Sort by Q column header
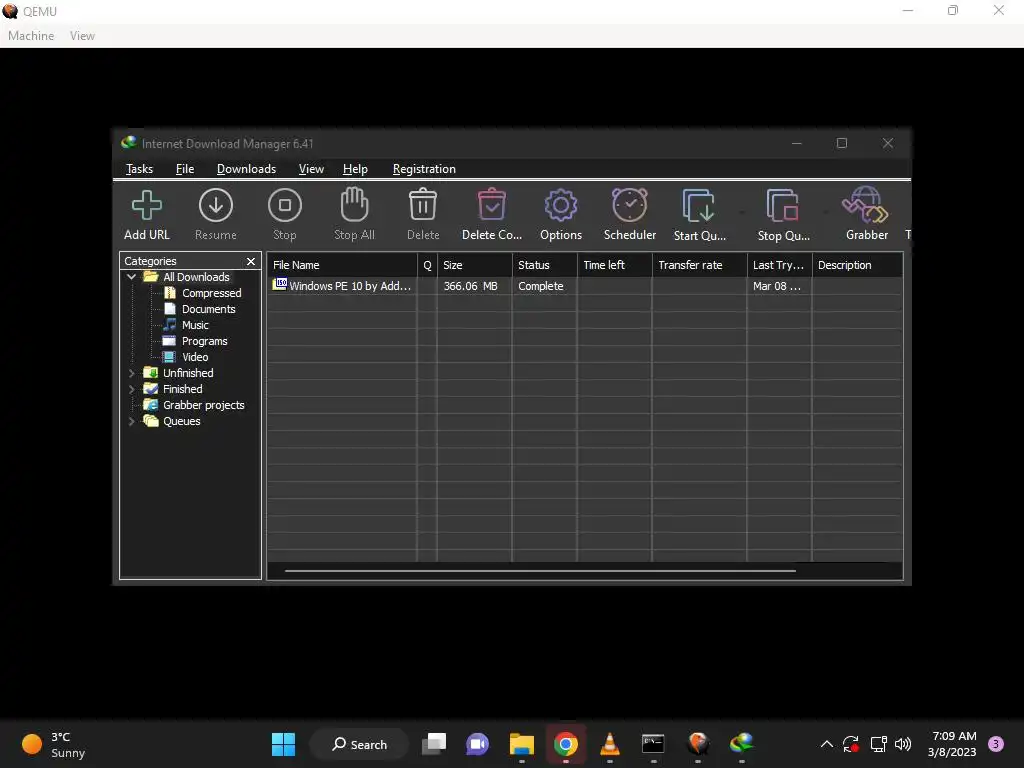Screen dimensions: 1024x768 (x=427, y=265)
